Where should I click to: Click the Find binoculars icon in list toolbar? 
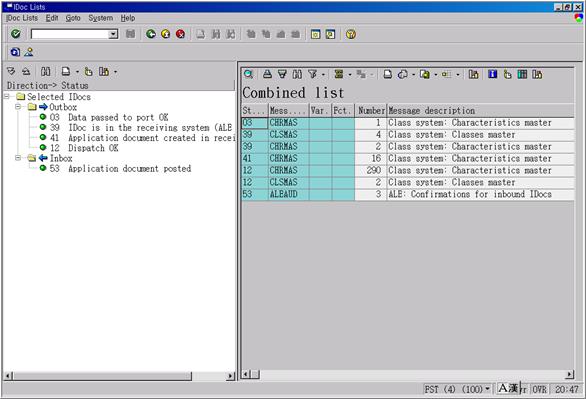point(297,74)
